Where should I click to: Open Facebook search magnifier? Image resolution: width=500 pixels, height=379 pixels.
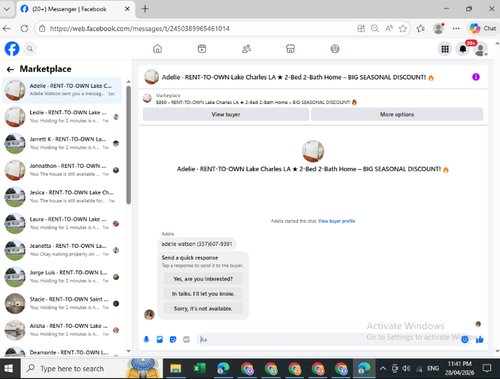coord(30,49)
